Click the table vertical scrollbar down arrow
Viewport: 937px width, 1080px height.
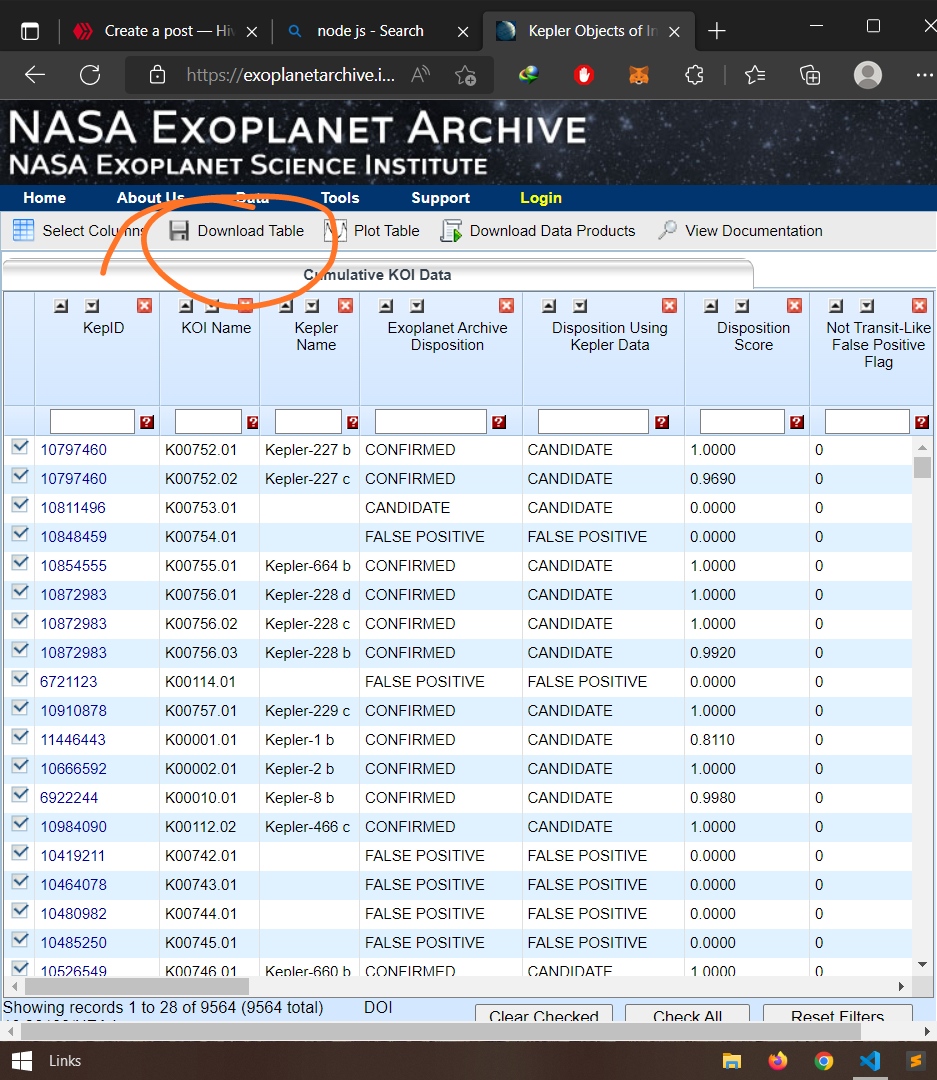[923, 964]
